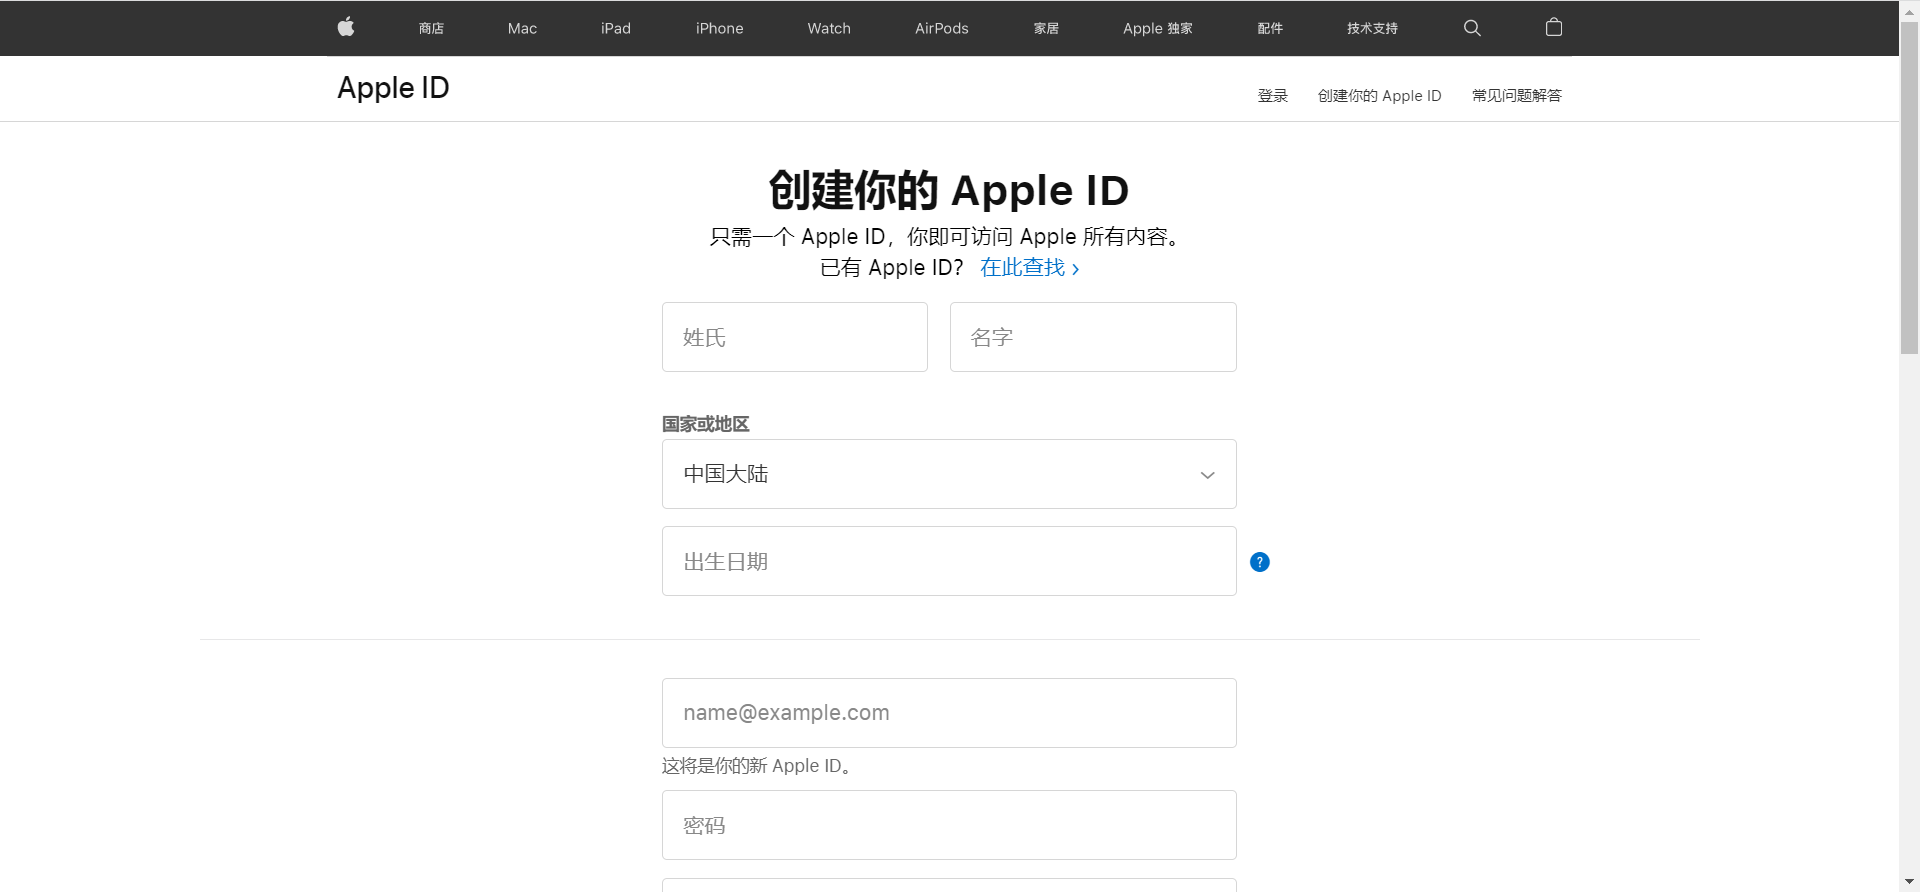Focus the name@example.com email field
Image resolution: width=1920 pixels, height=892 pixels.
point(949,713)
